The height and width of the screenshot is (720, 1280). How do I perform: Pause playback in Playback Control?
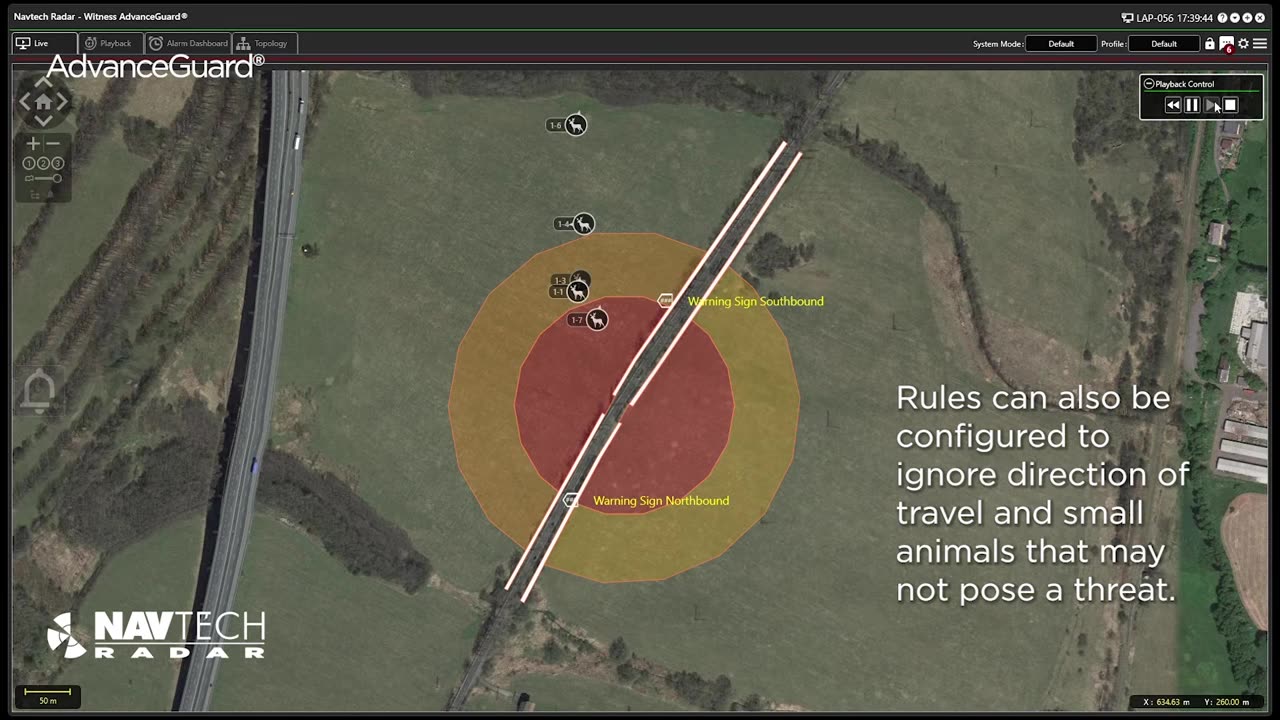click(x=1192, y=105)
